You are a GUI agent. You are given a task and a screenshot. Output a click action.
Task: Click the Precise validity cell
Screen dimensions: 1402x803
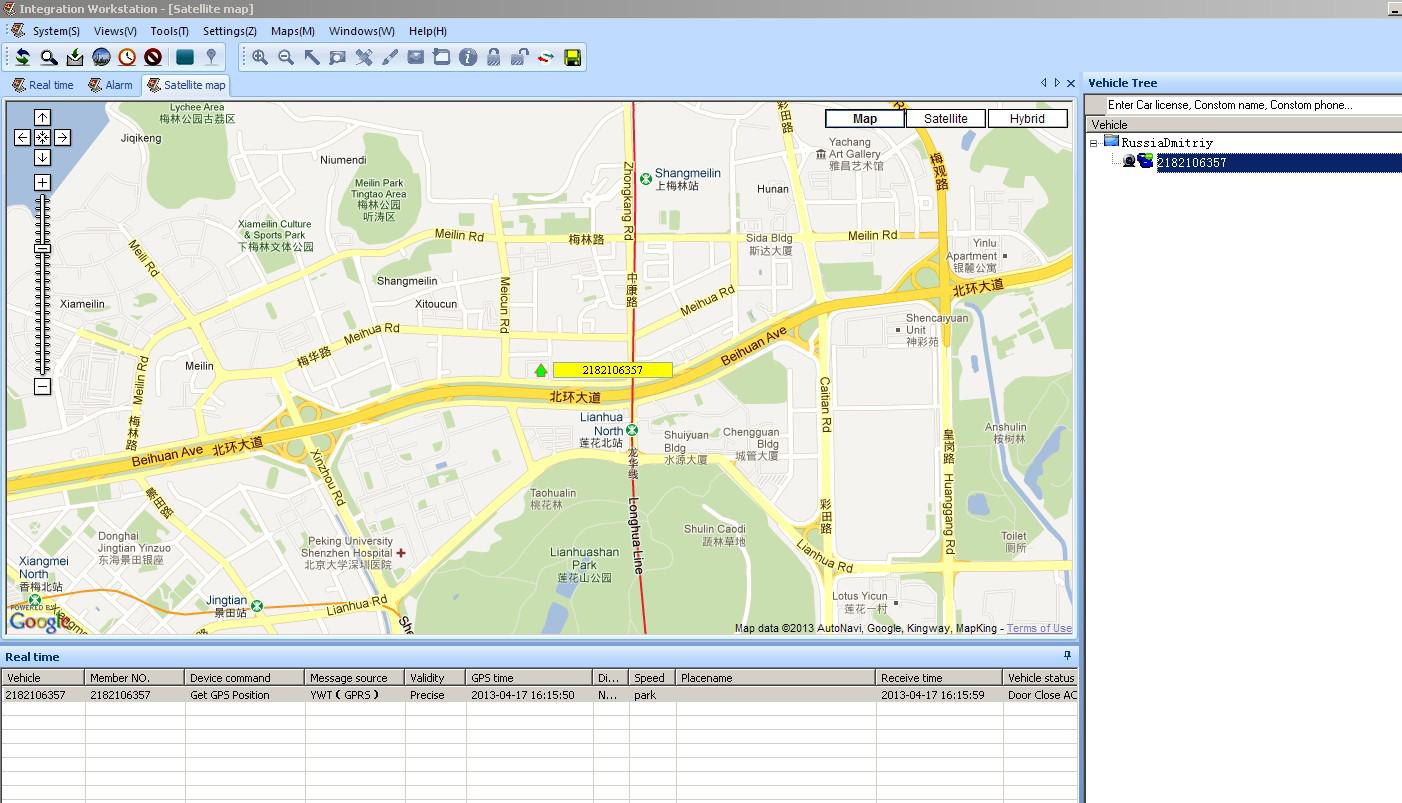pyautogui.click(x=435, y=694)
